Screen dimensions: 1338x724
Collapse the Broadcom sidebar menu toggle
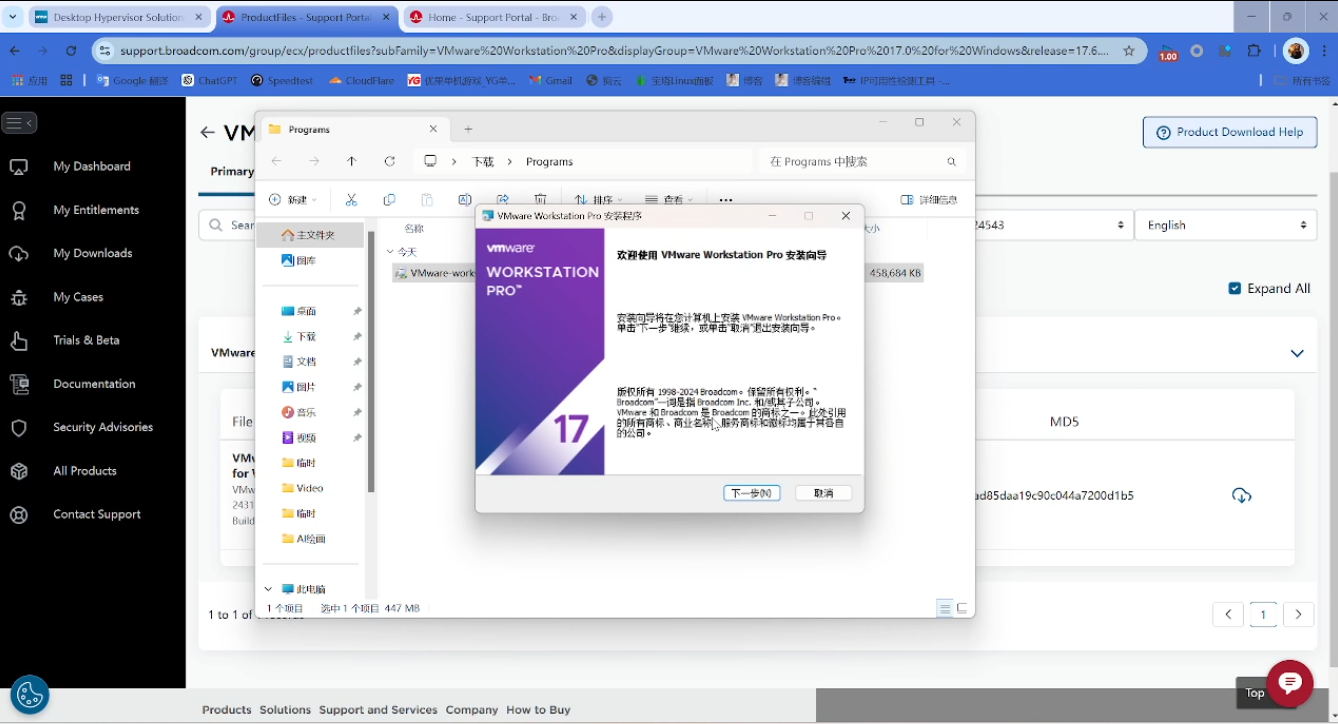click(x=19, y=123)
